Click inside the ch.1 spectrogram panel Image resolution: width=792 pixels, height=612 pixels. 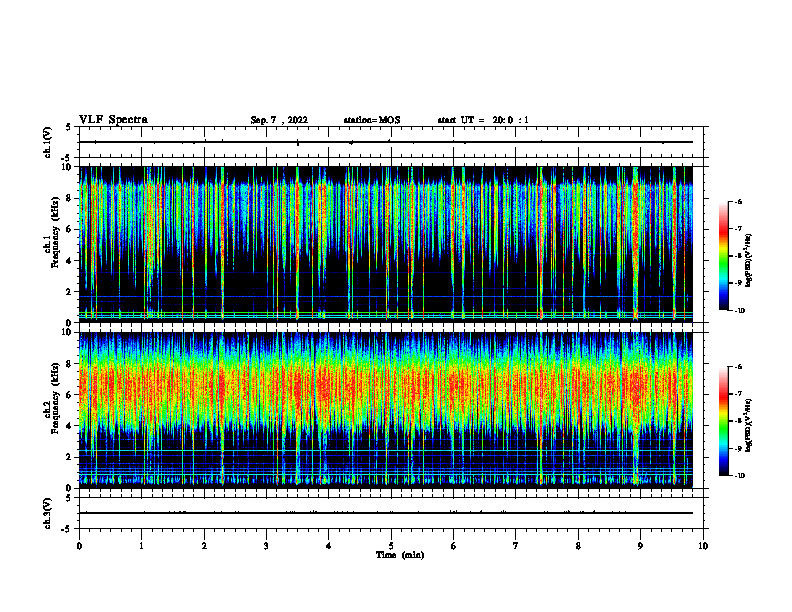pyautogui.click(x=386, y=244)
